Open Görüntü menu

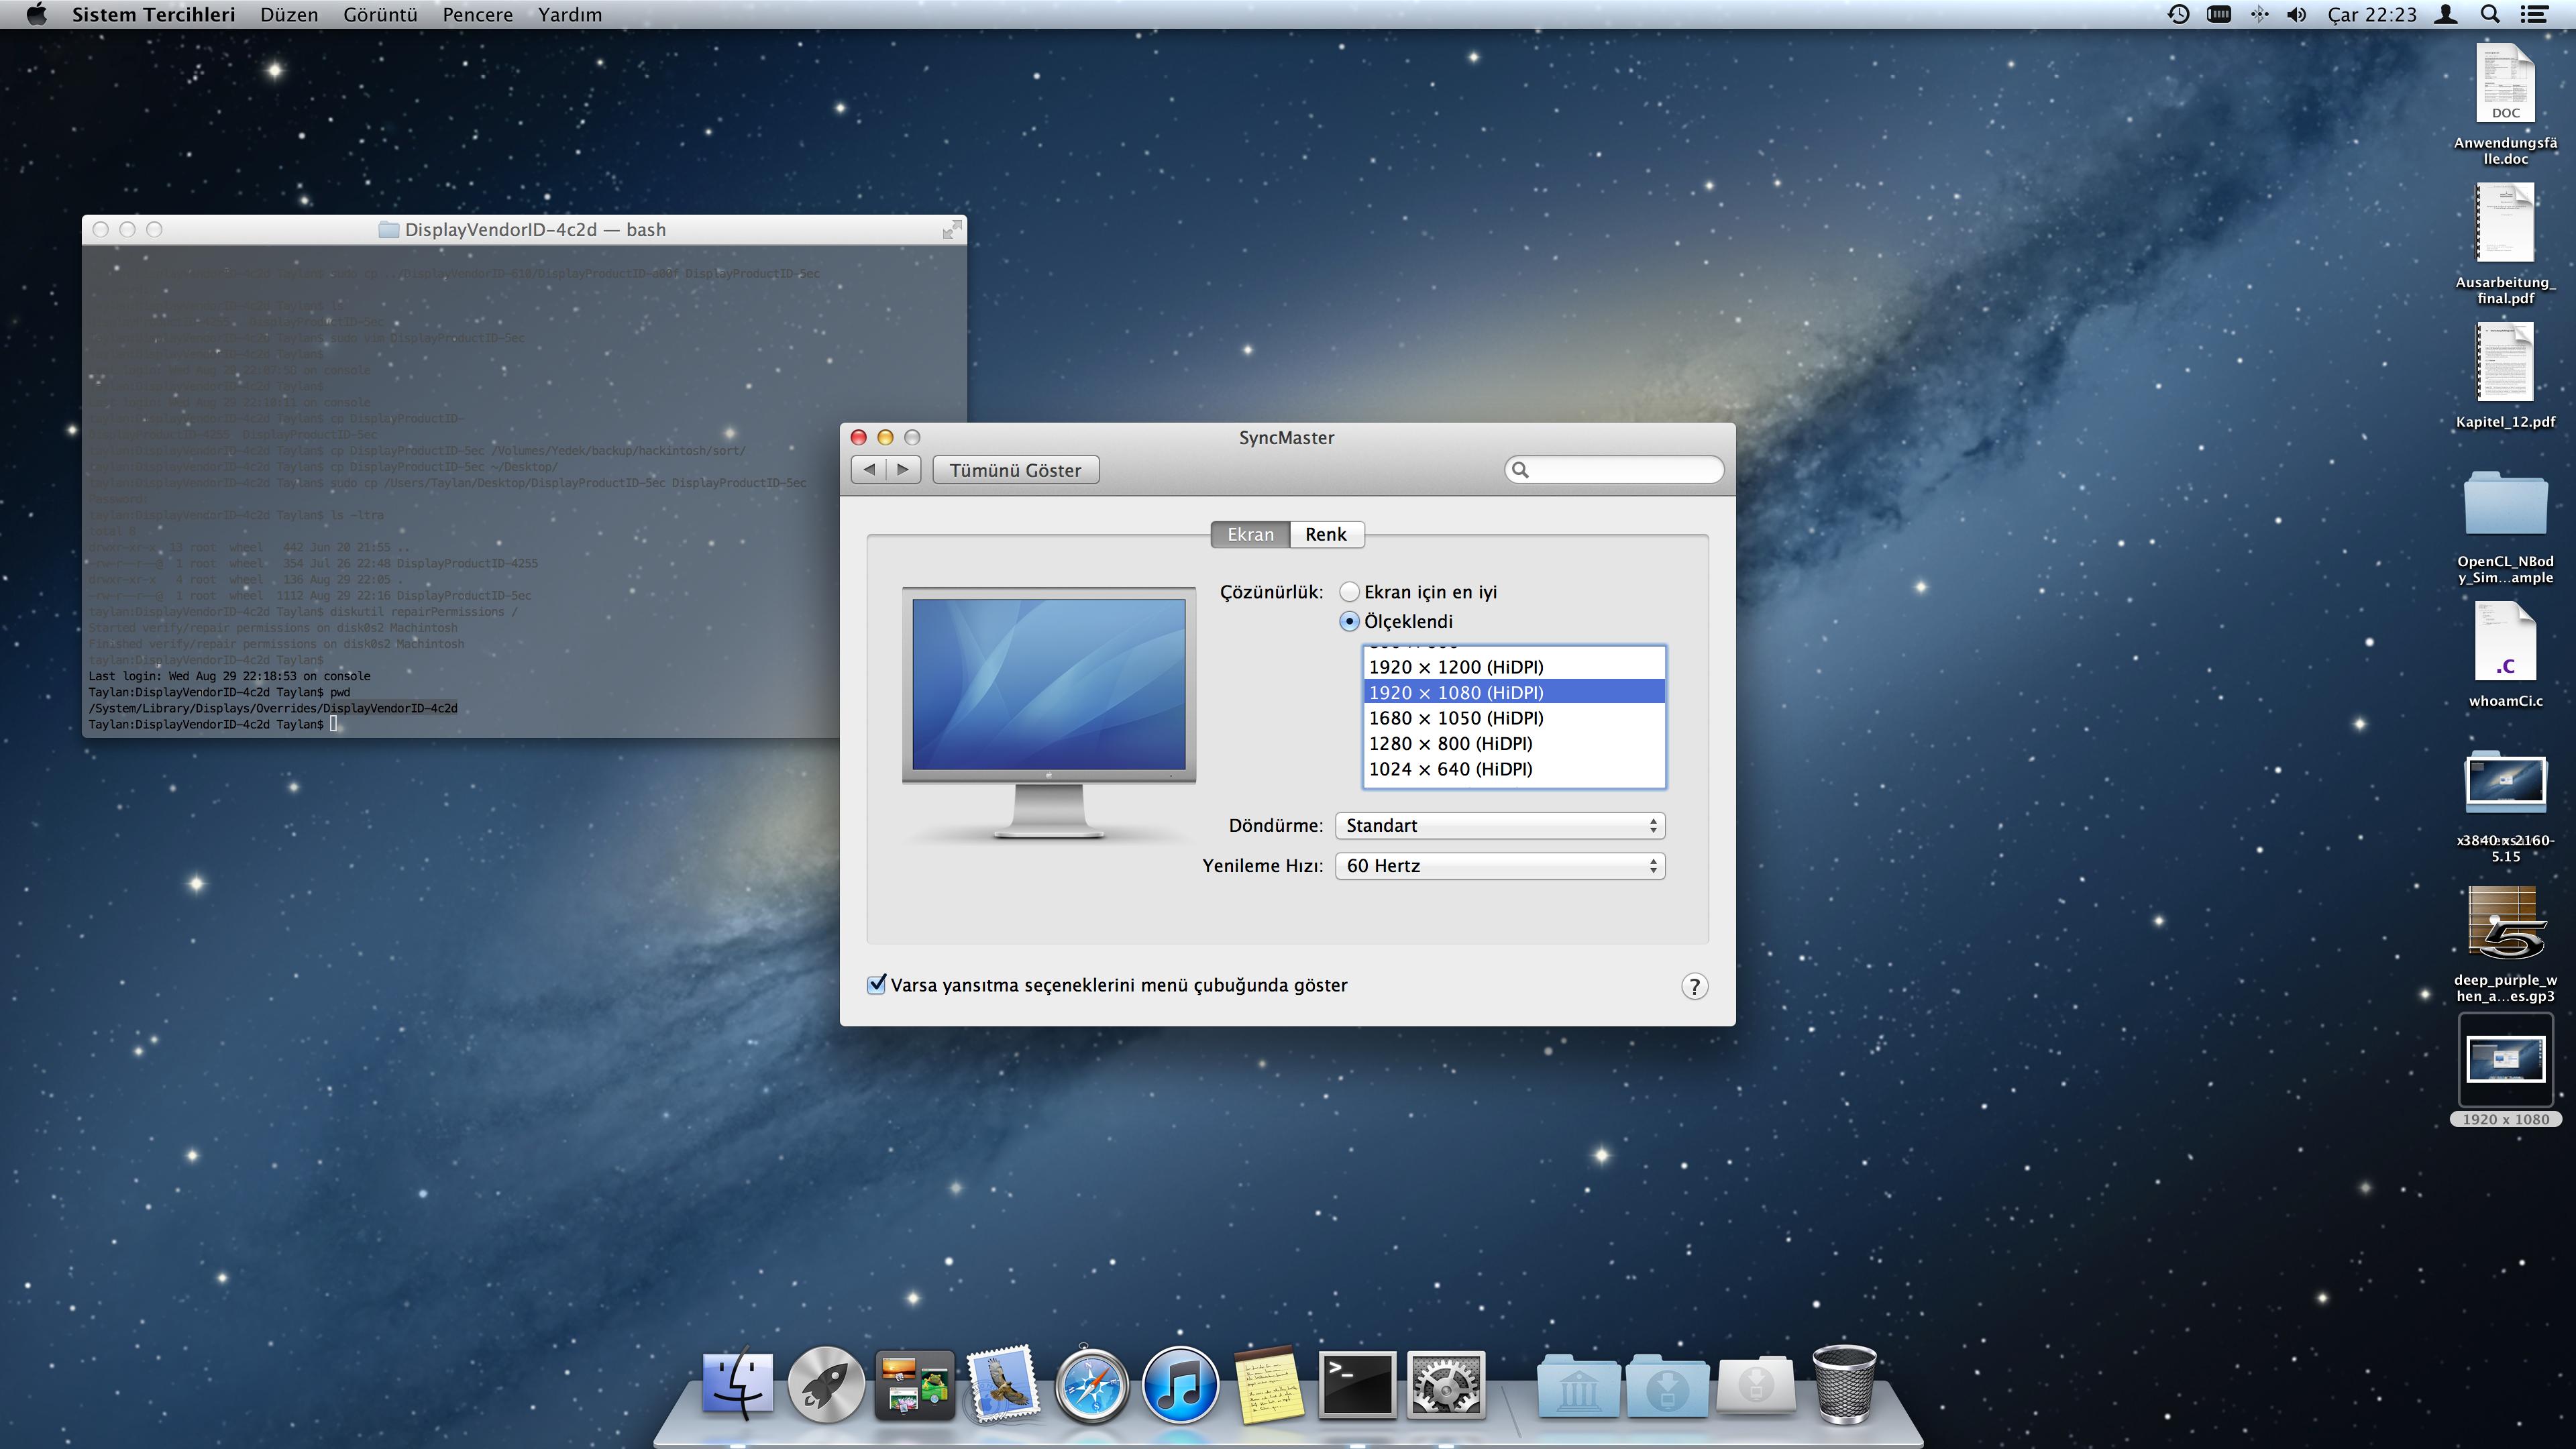point(380,14)
